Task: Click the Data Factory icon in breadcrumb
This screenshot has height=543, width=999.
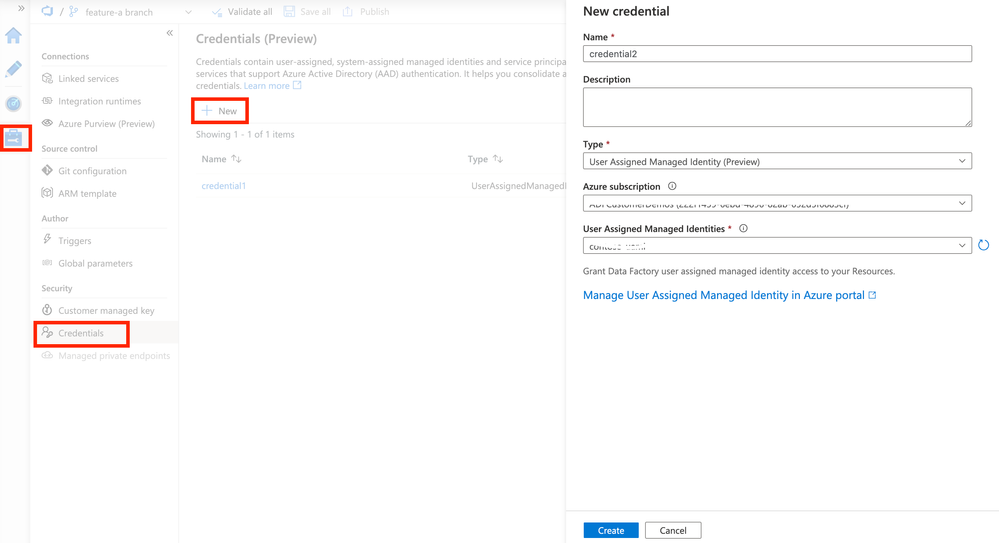Action: tap(47, 11)
